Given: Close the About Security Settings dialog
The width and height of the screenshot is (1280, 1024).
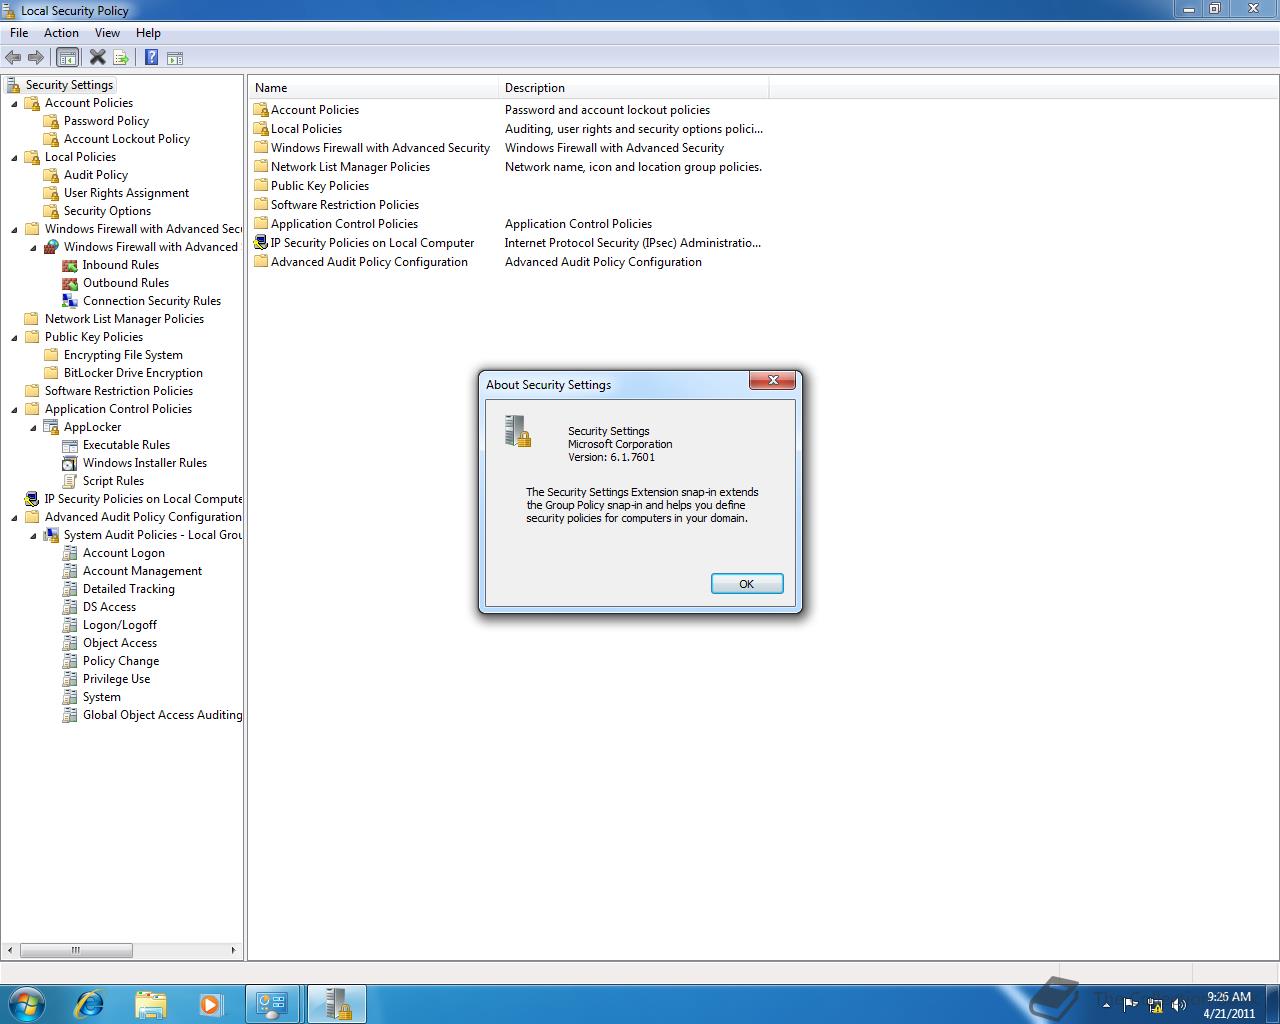Looking at the screenshot, I should click(773, 380).
